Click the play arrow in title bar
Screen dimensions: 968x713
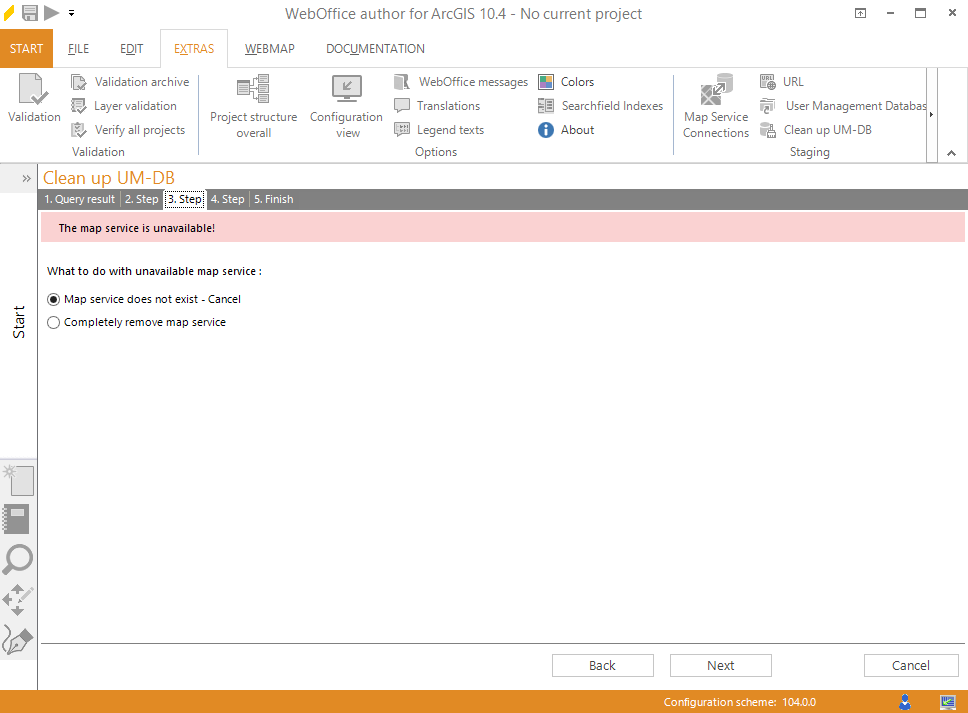pyautogui.click(x=52, y=13)
